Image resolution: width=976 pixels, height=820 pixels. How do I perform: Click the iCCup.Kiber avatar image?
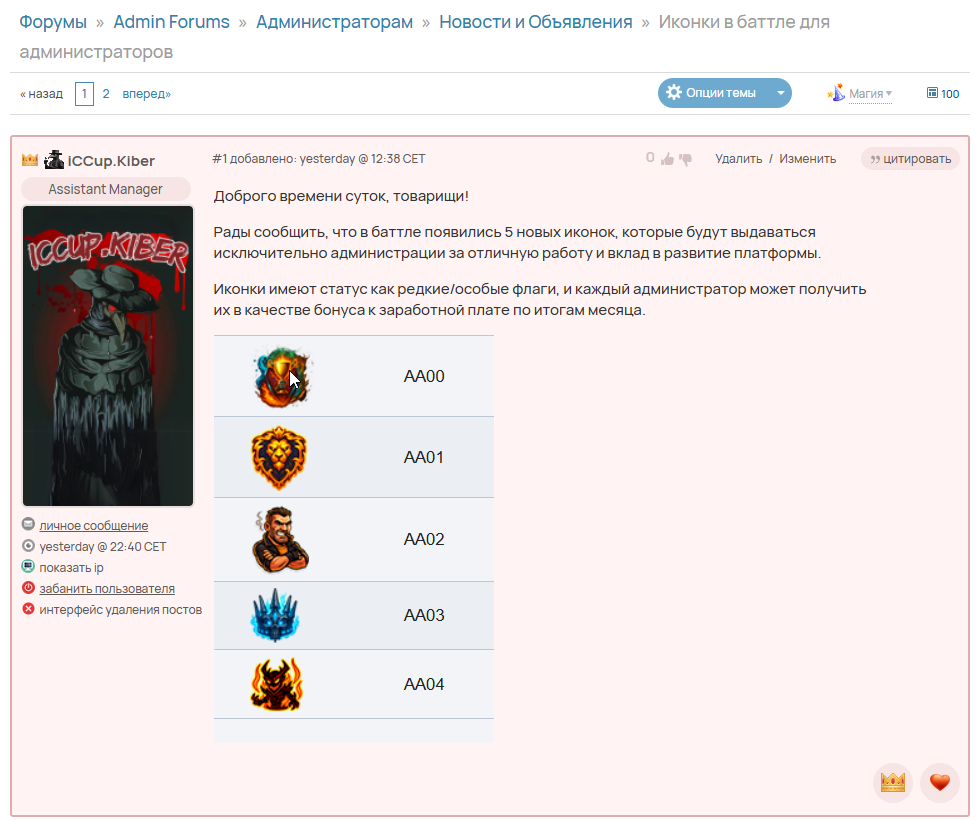[x=108, y=356]
